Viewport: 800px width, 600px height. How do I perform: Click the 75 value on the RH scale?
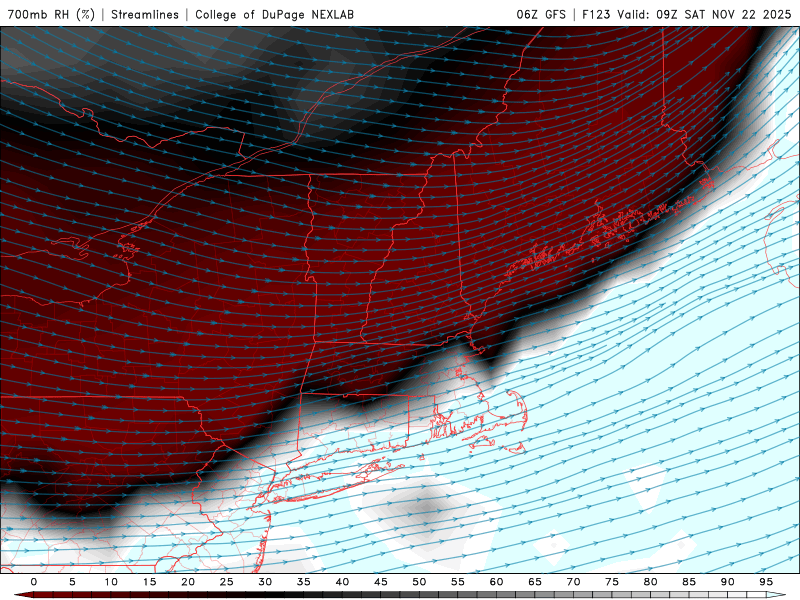(x=612, y=582)
